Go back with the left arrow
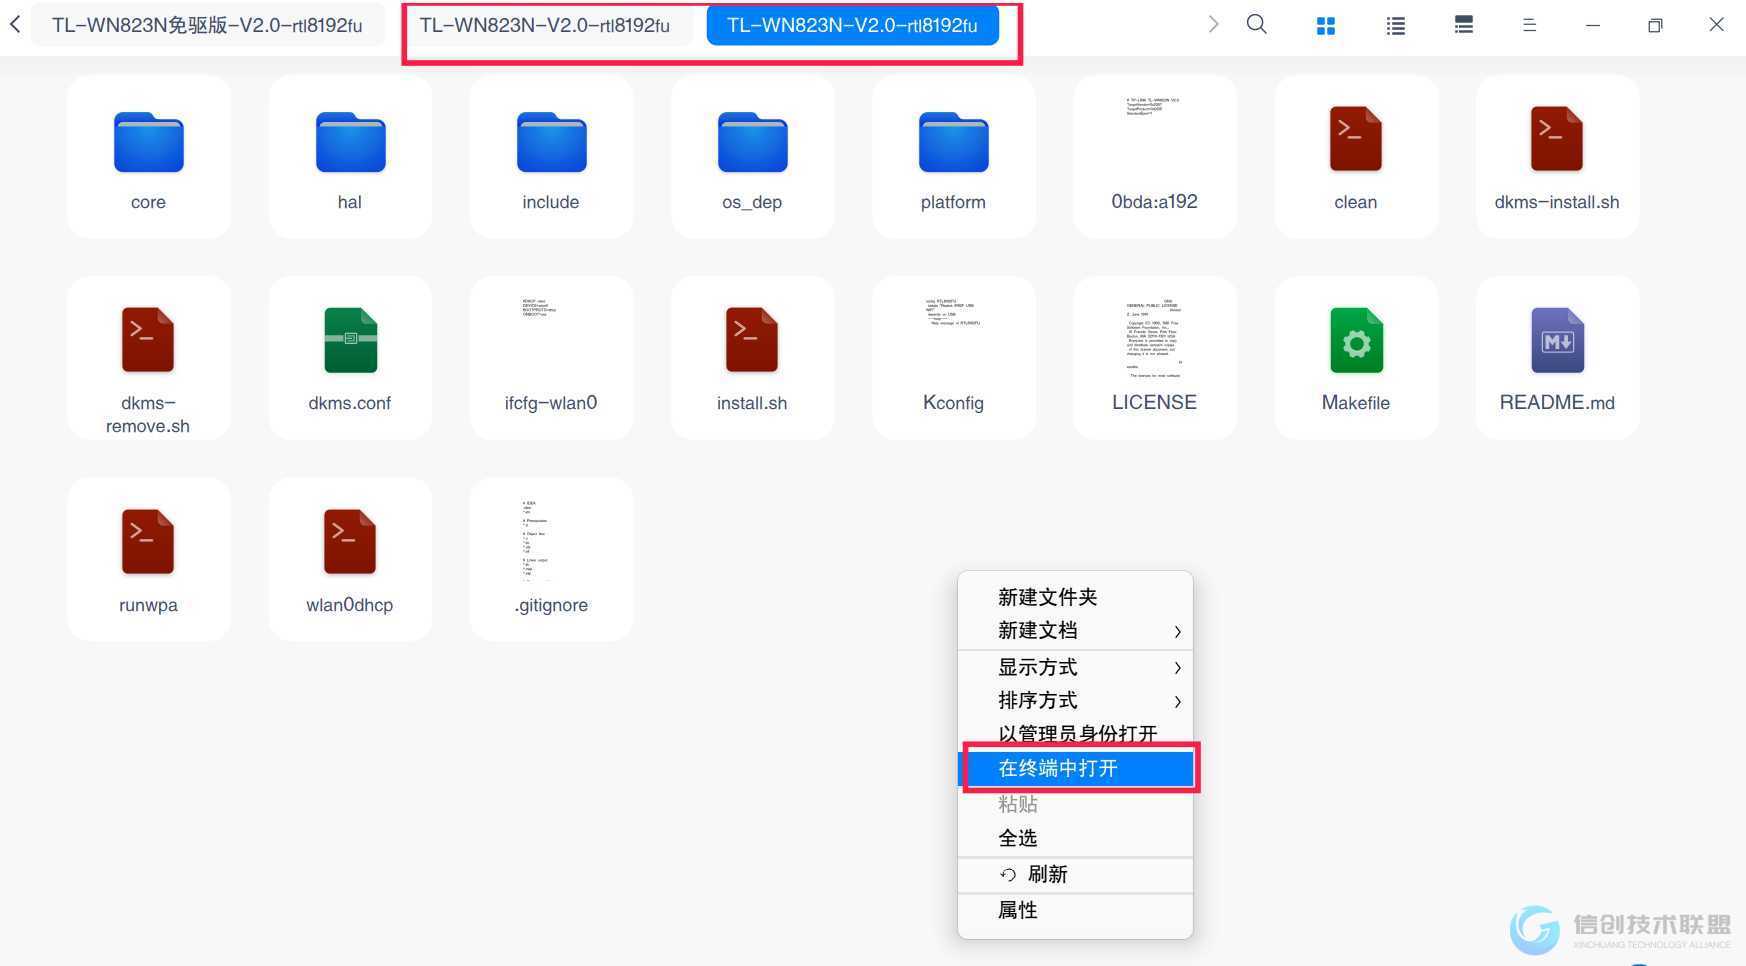 [15, 24]
